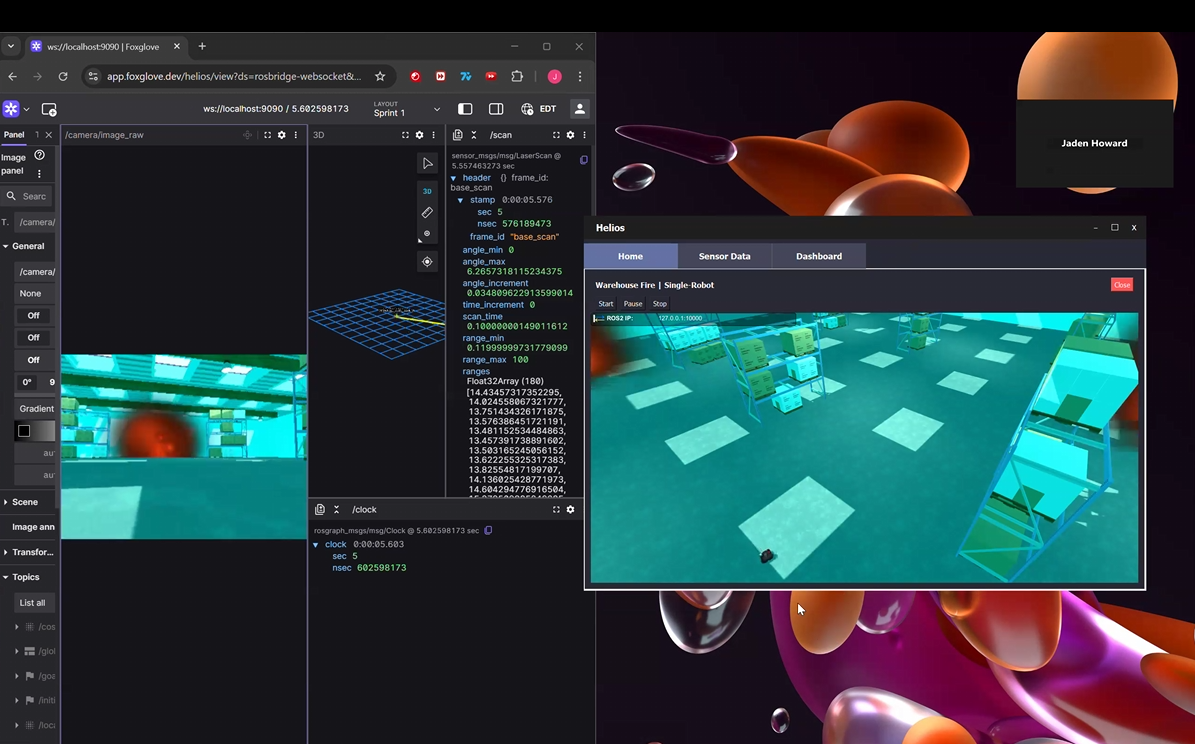1195x744 pixels.
Task: Click the add panel icon
Action: [x=49, y=110]
